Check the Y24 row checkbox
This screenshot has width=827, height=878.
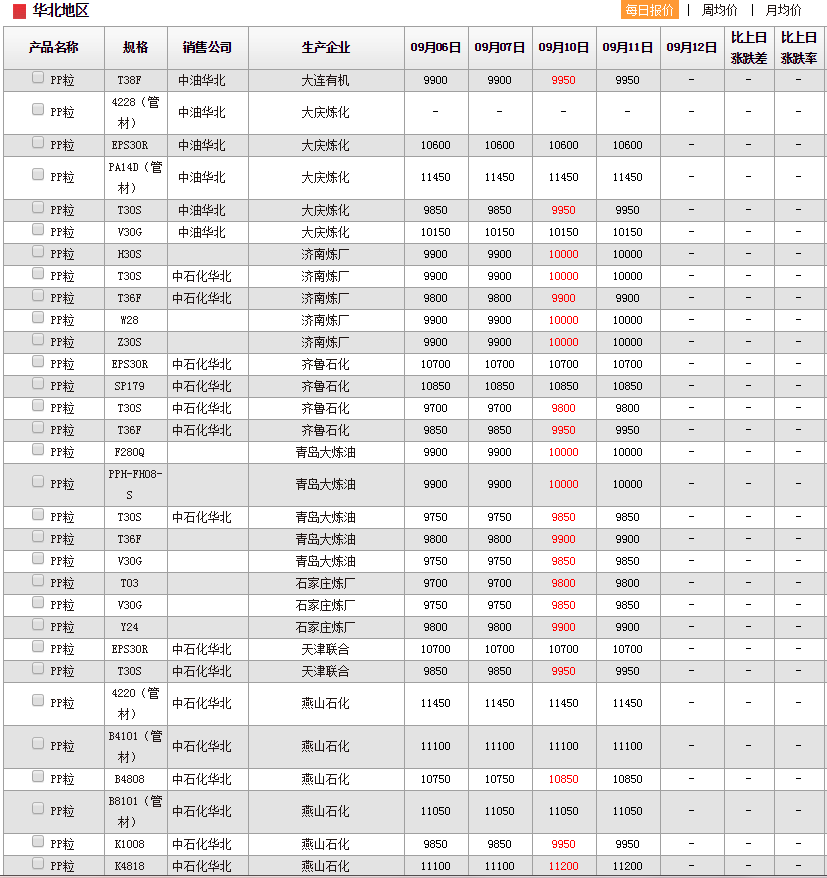pos(38,624)
